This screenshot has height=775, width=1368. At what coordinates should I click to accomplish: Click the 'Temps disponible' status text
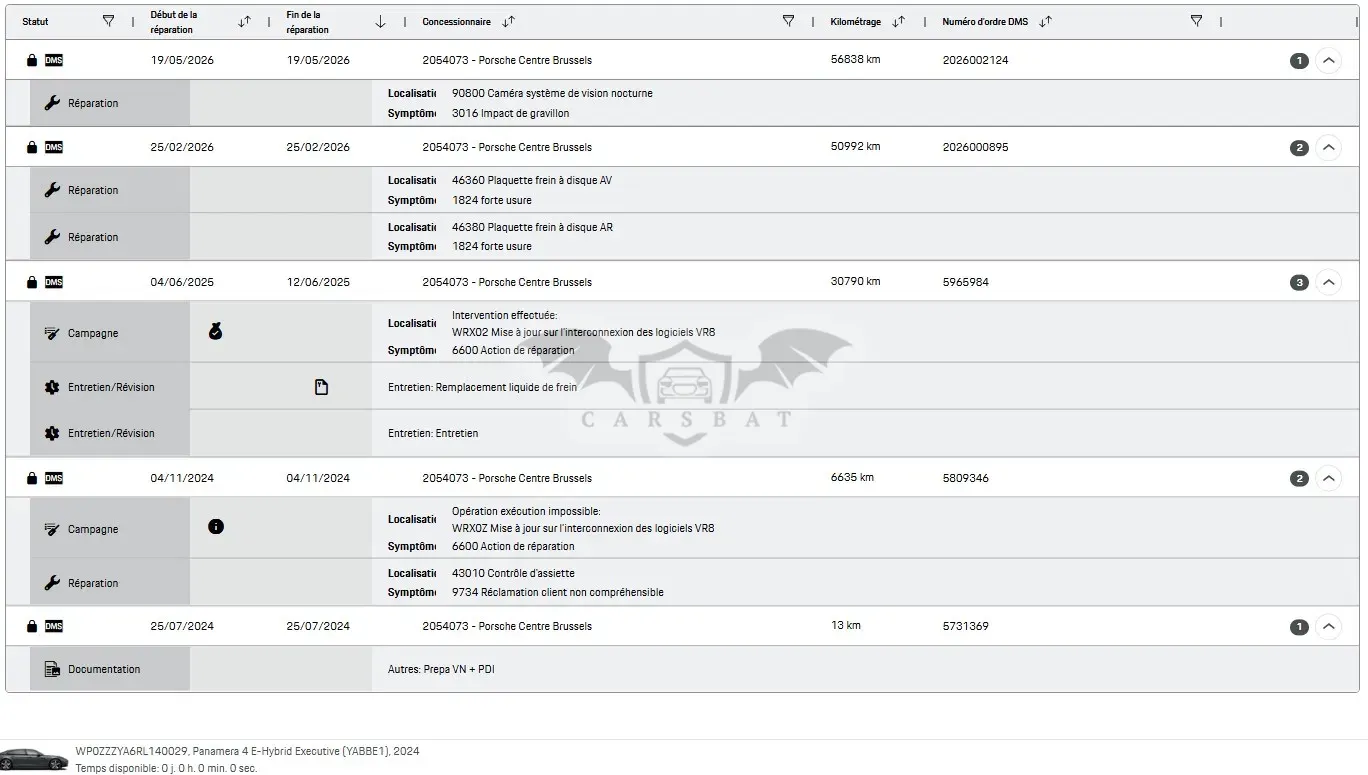(x=166, y=768)
